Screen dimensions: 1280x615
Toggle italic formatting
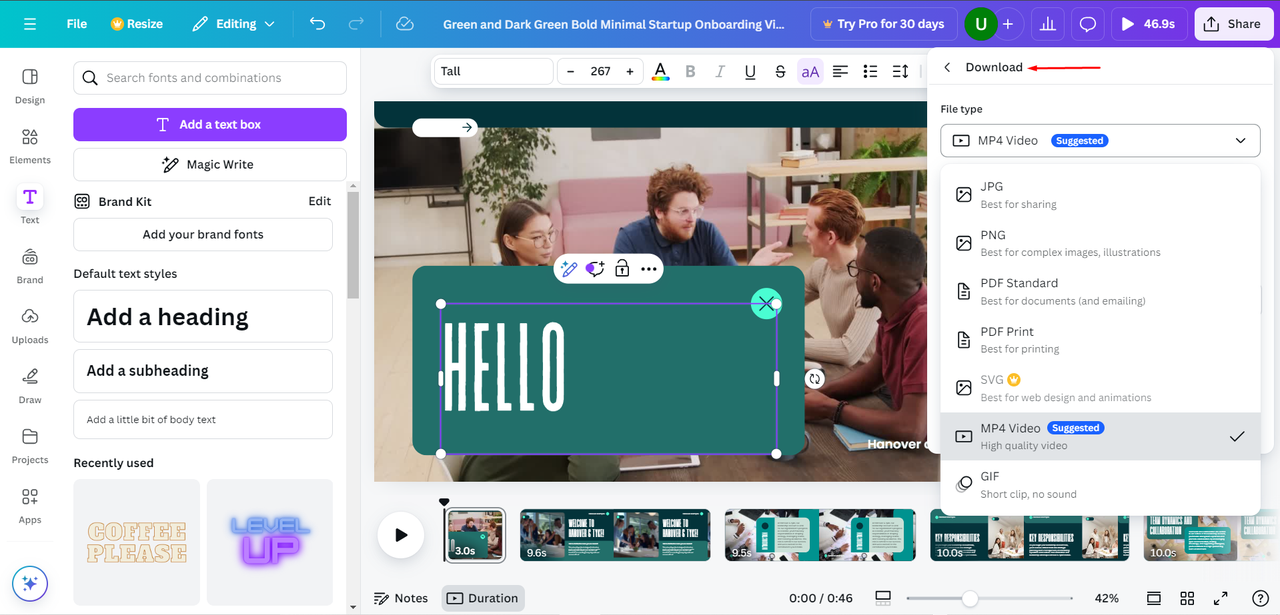tap(720, 71)
